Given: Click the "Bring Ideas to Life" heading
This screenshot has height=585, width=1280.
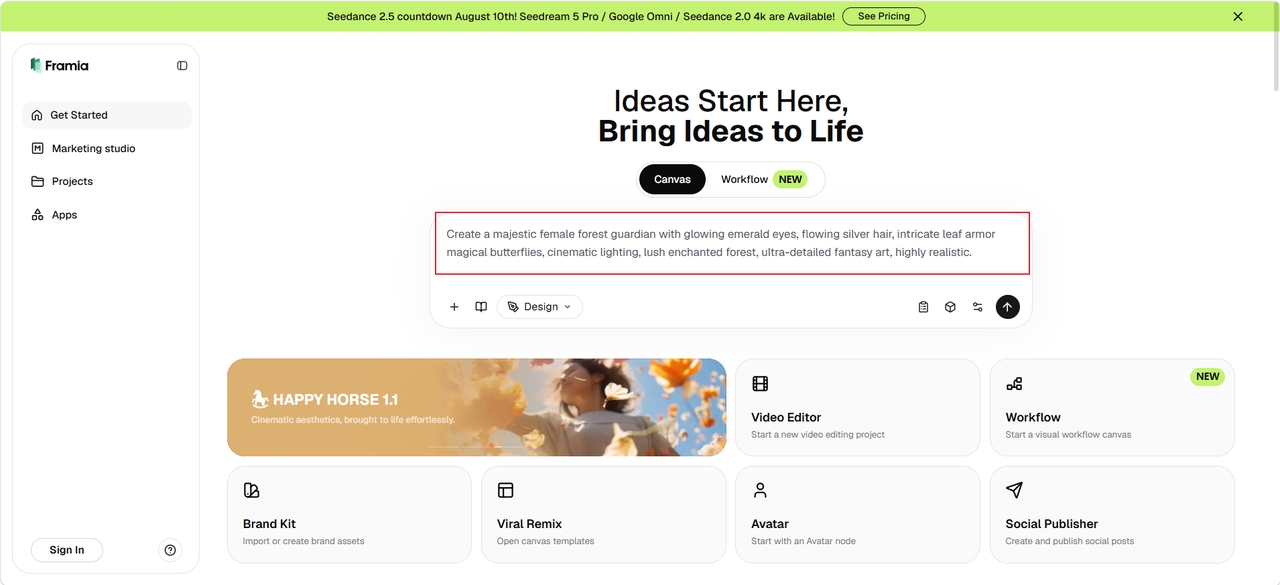Looking at the screenshot, I should point(730,131).
